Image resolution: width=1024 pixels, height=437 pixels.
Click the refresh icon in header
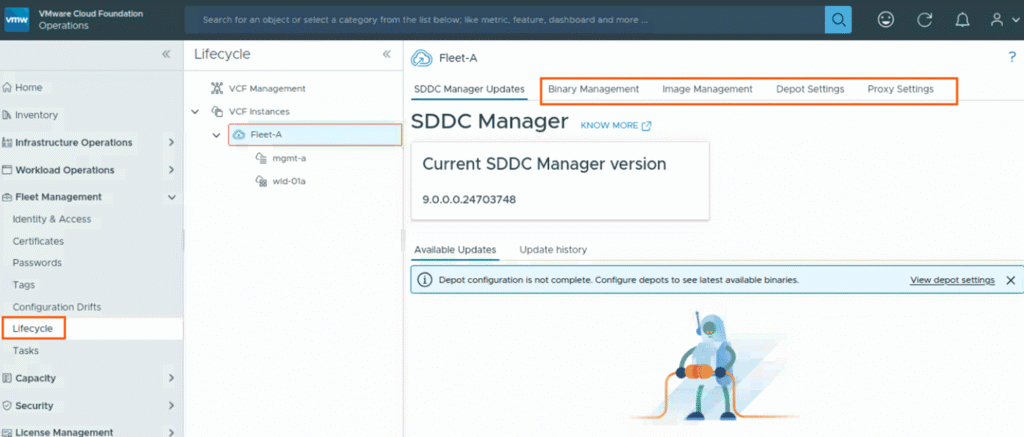click(x=925, y=19)
